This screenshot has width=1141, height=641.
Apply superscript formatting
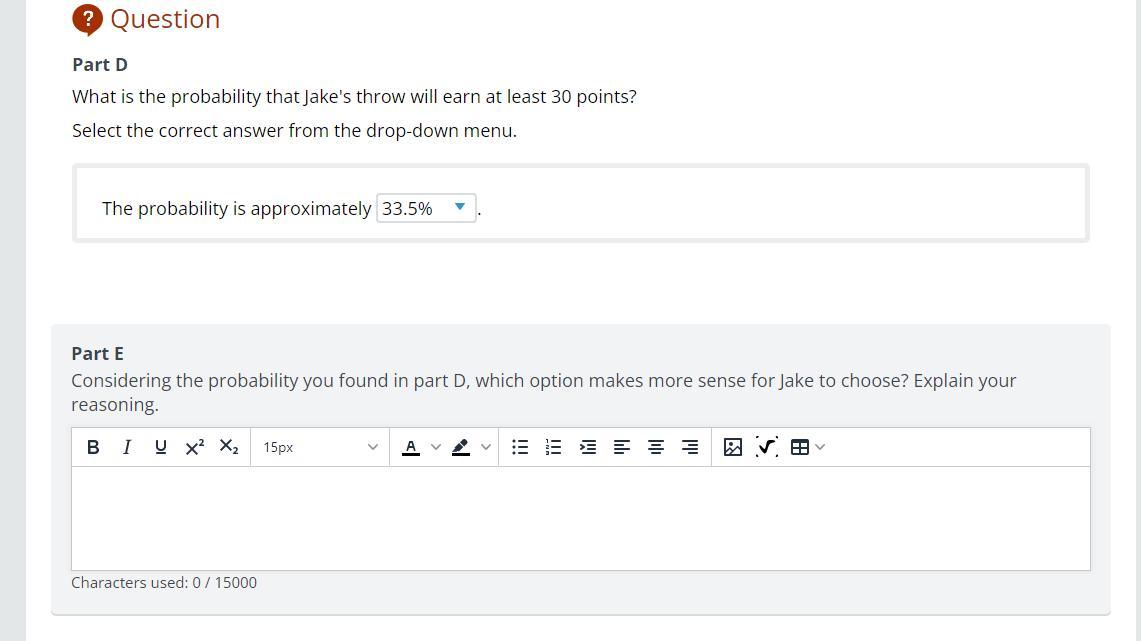point(194,447)
